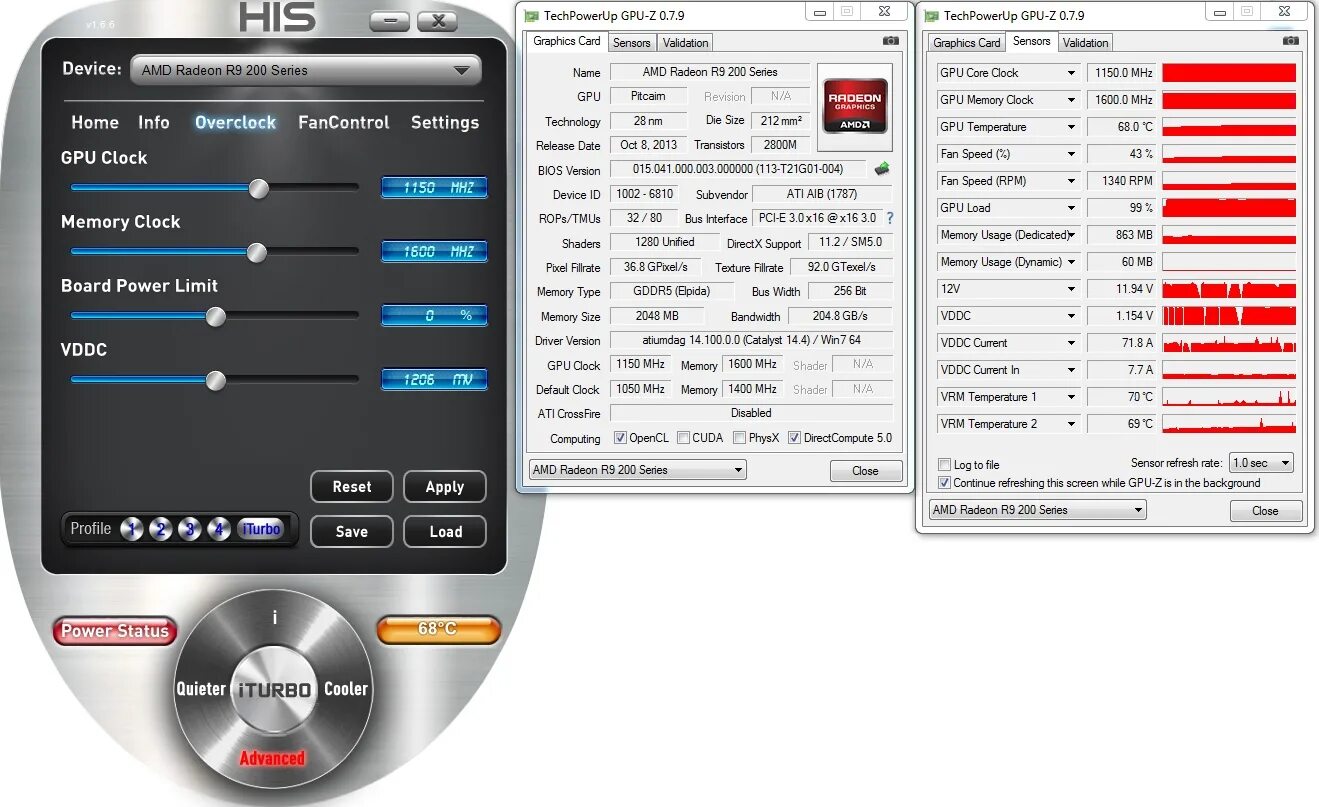The image size is (1319, 807).
Task: Click the VDDC slider handle
Action: 215,380
